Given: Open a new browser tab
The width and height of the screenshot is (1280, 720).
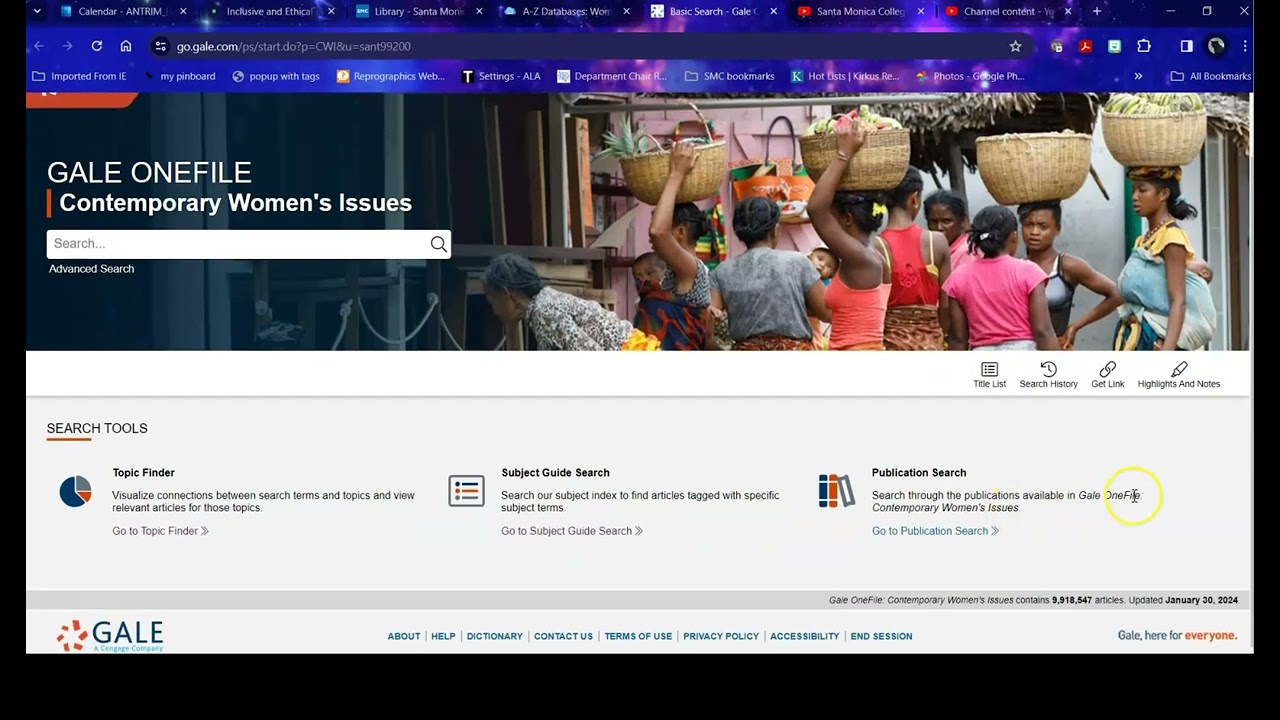Looking at the screenshot, I should point(1097,12).
